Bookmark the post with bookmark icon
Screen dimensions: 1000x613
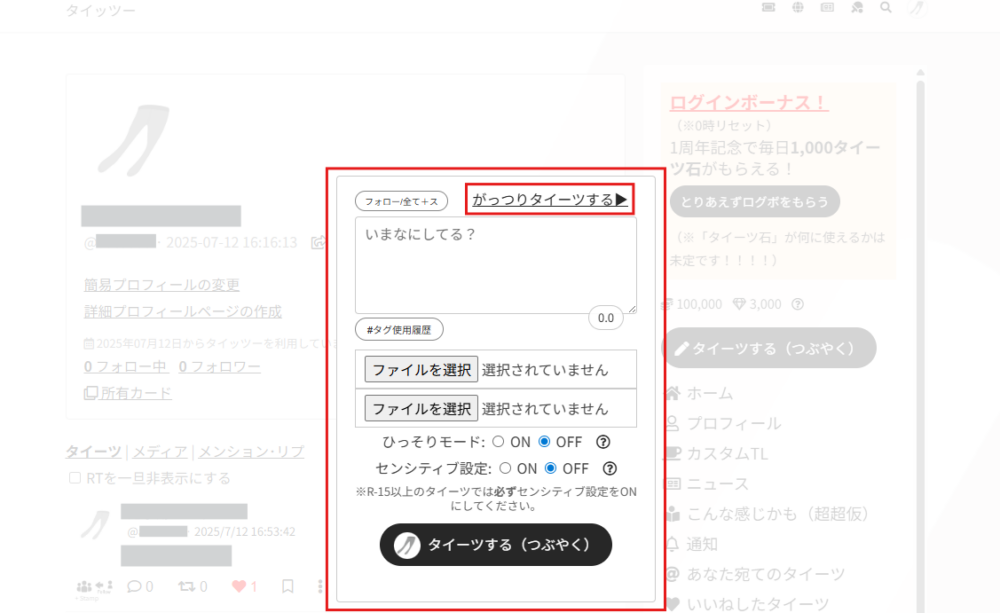[287, 586]
